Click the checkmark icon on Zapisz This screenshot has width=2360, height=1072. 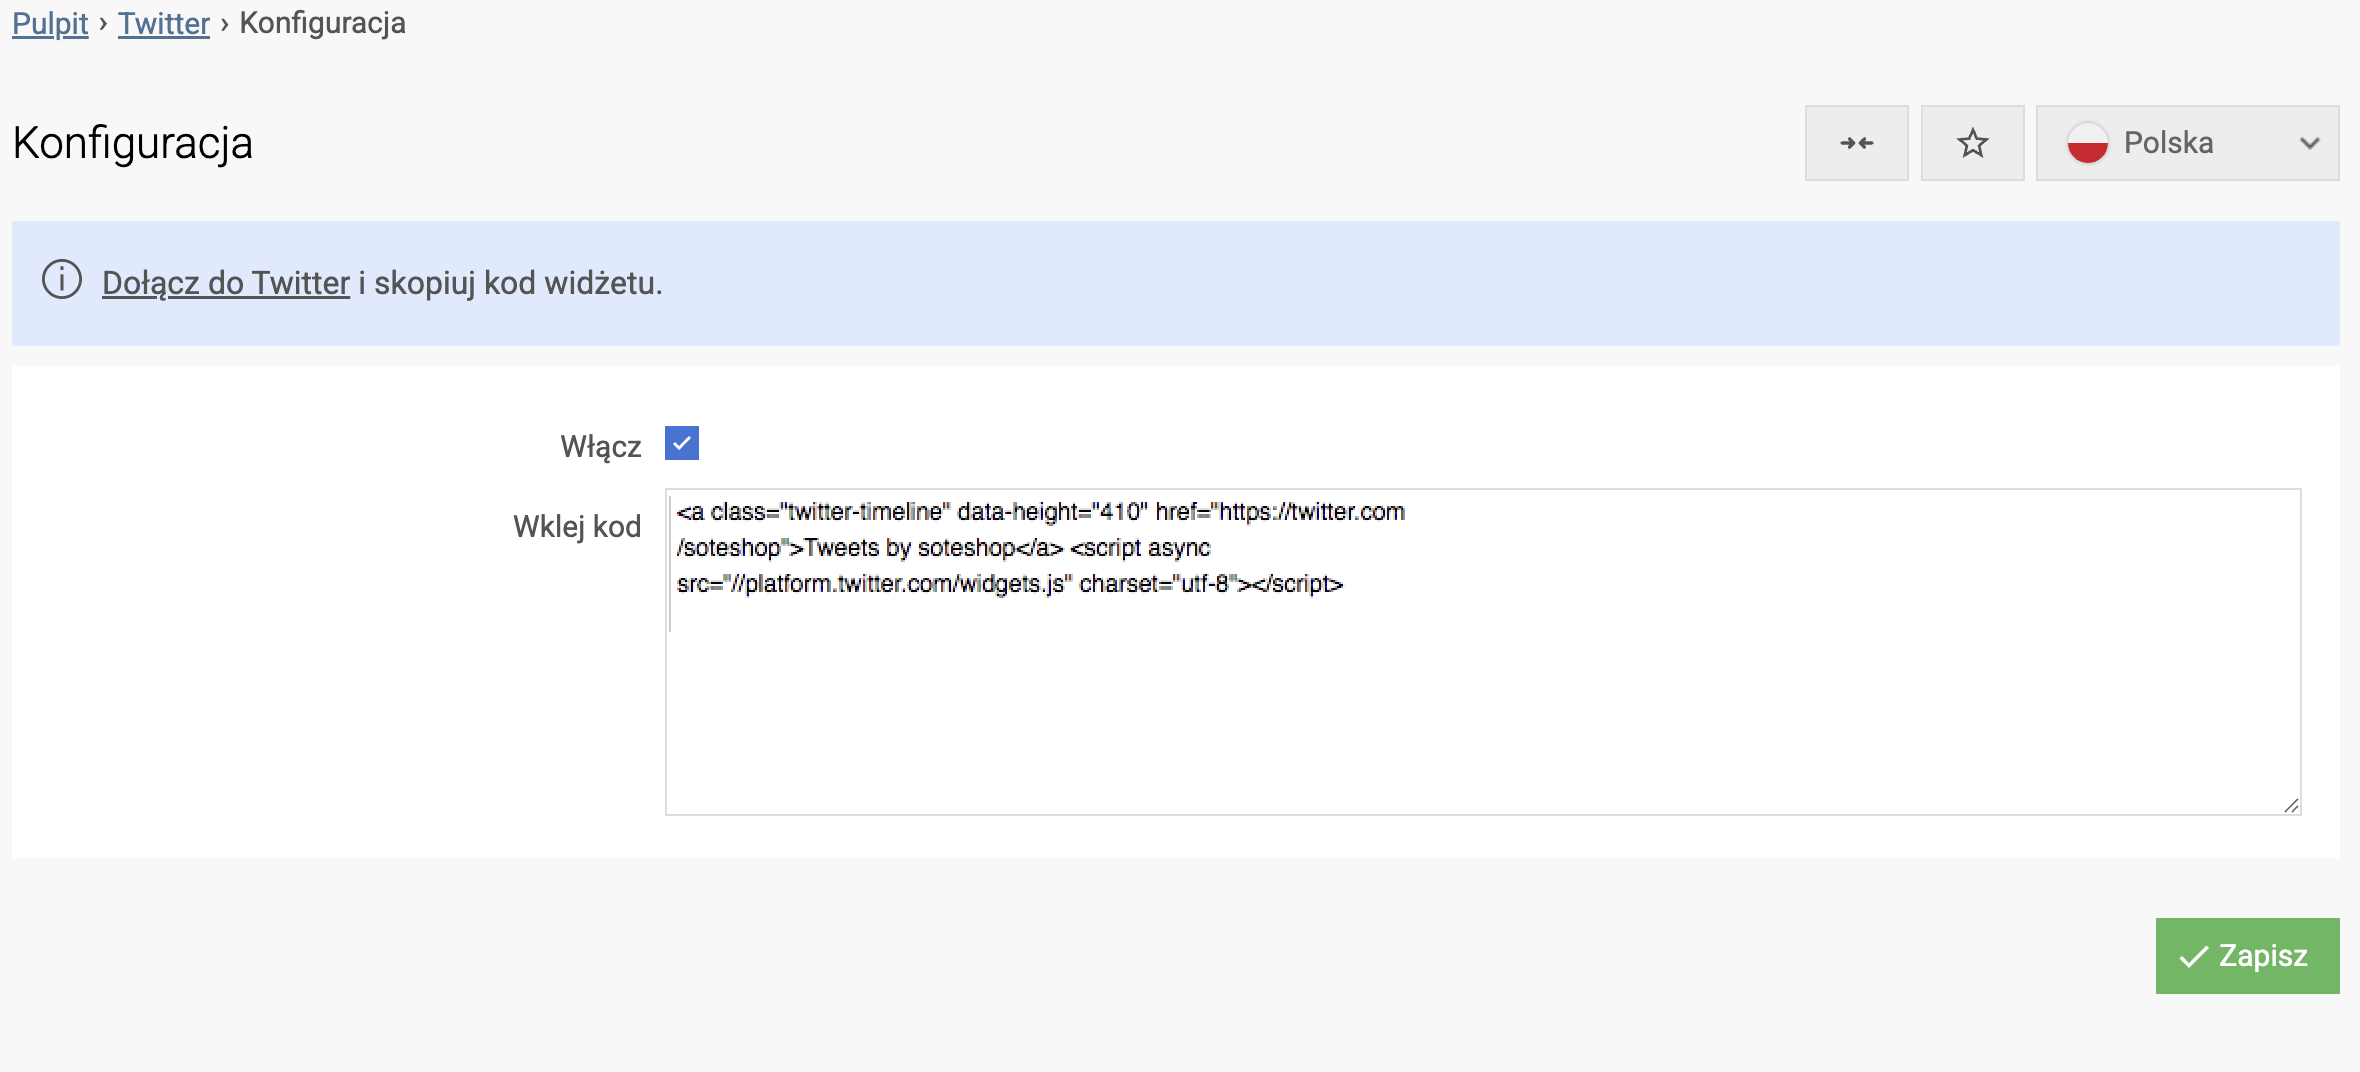point(2193,957)
